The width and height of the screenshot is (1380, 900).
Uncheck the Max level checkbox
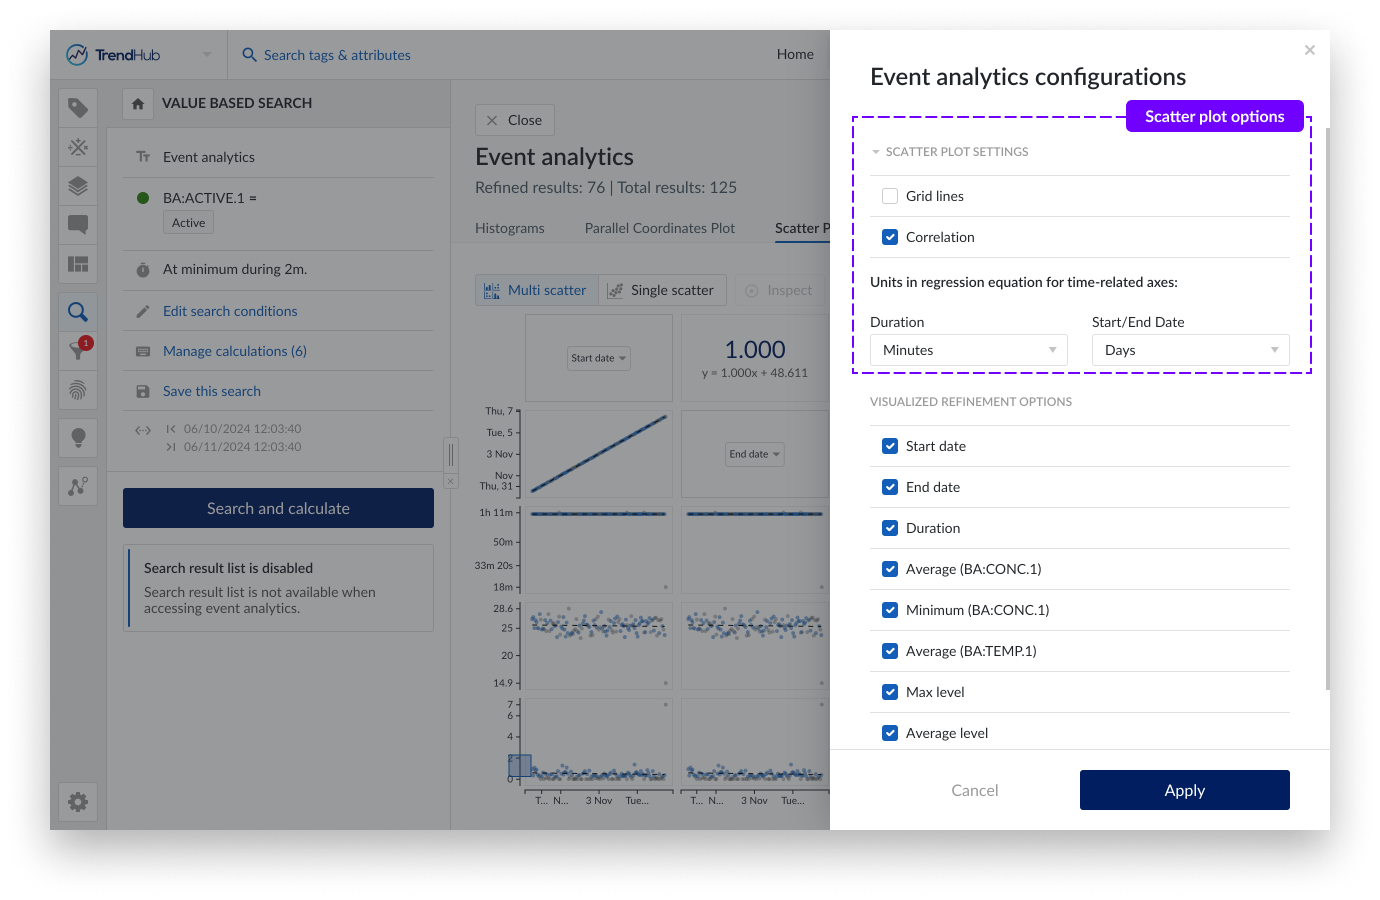[890, 692]
